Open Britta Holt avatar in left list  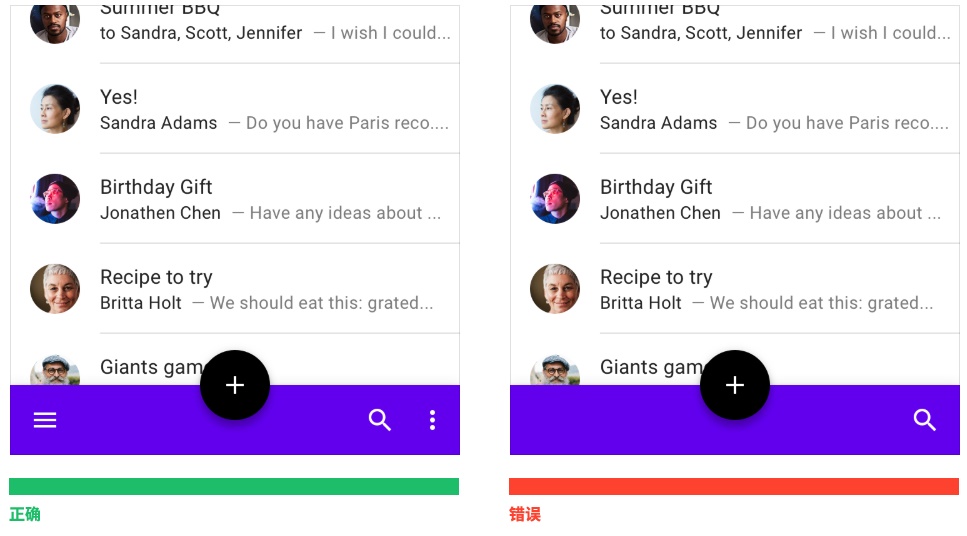55,289
